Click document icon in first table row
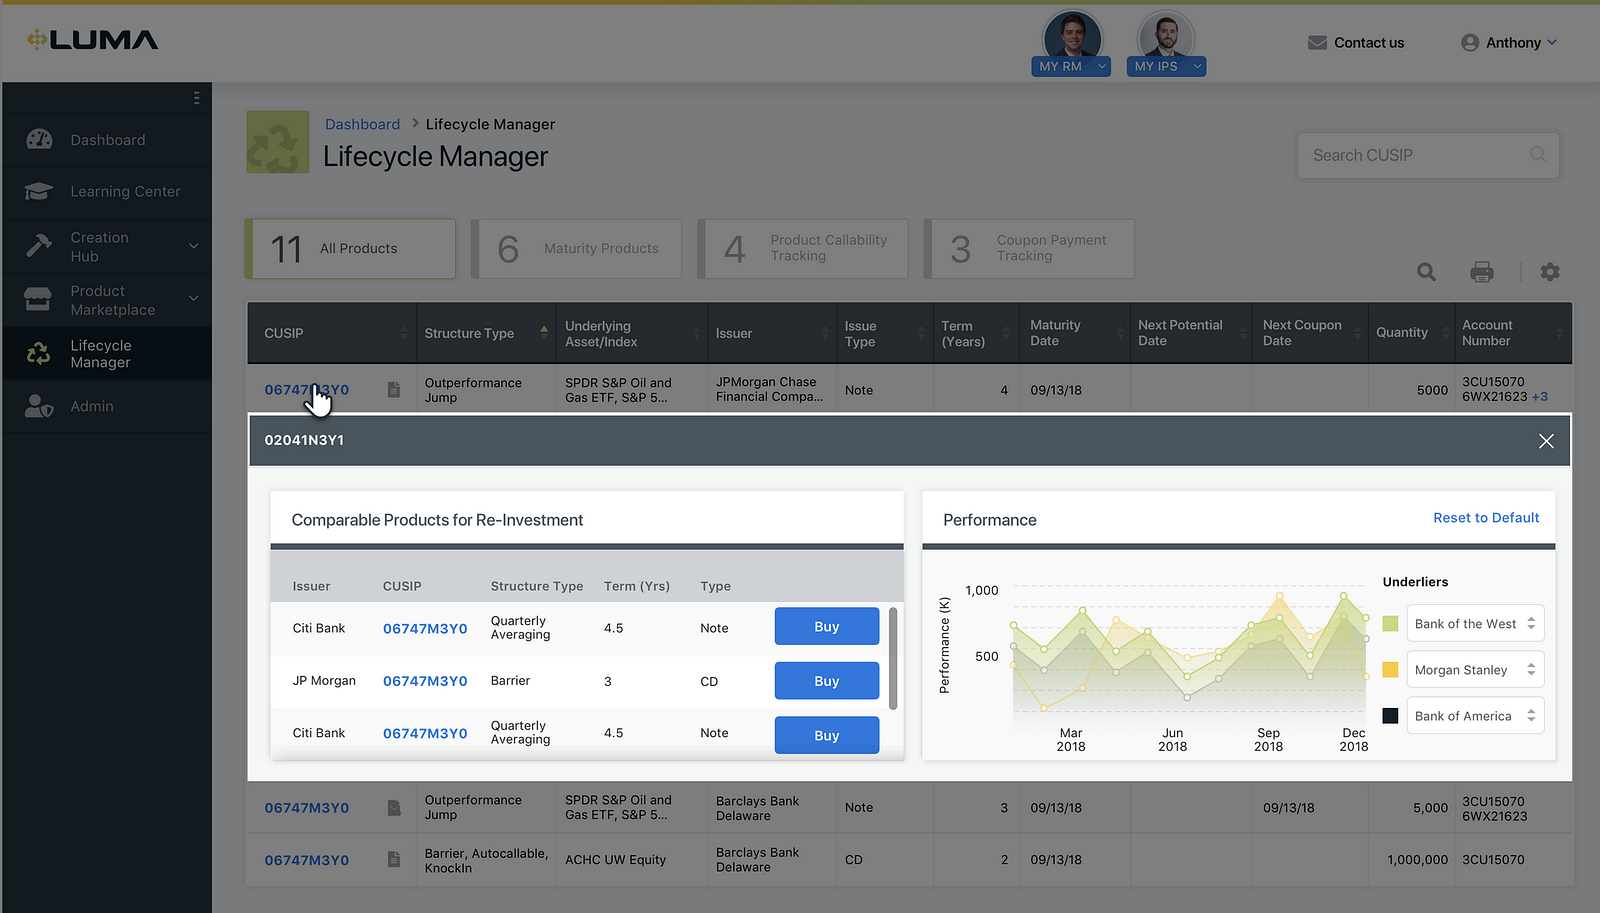Viewport: 1600px width, 913px height. (394, 390)
